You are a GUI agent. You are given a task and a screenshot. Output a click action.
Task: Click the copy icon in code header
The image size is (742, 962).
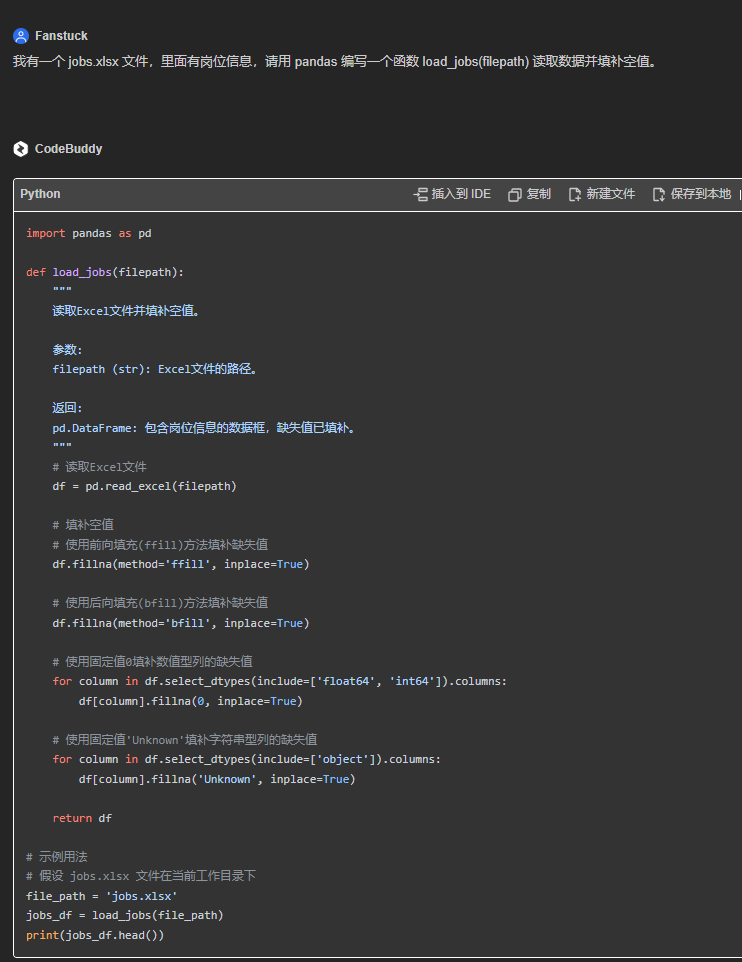point(515,194)
